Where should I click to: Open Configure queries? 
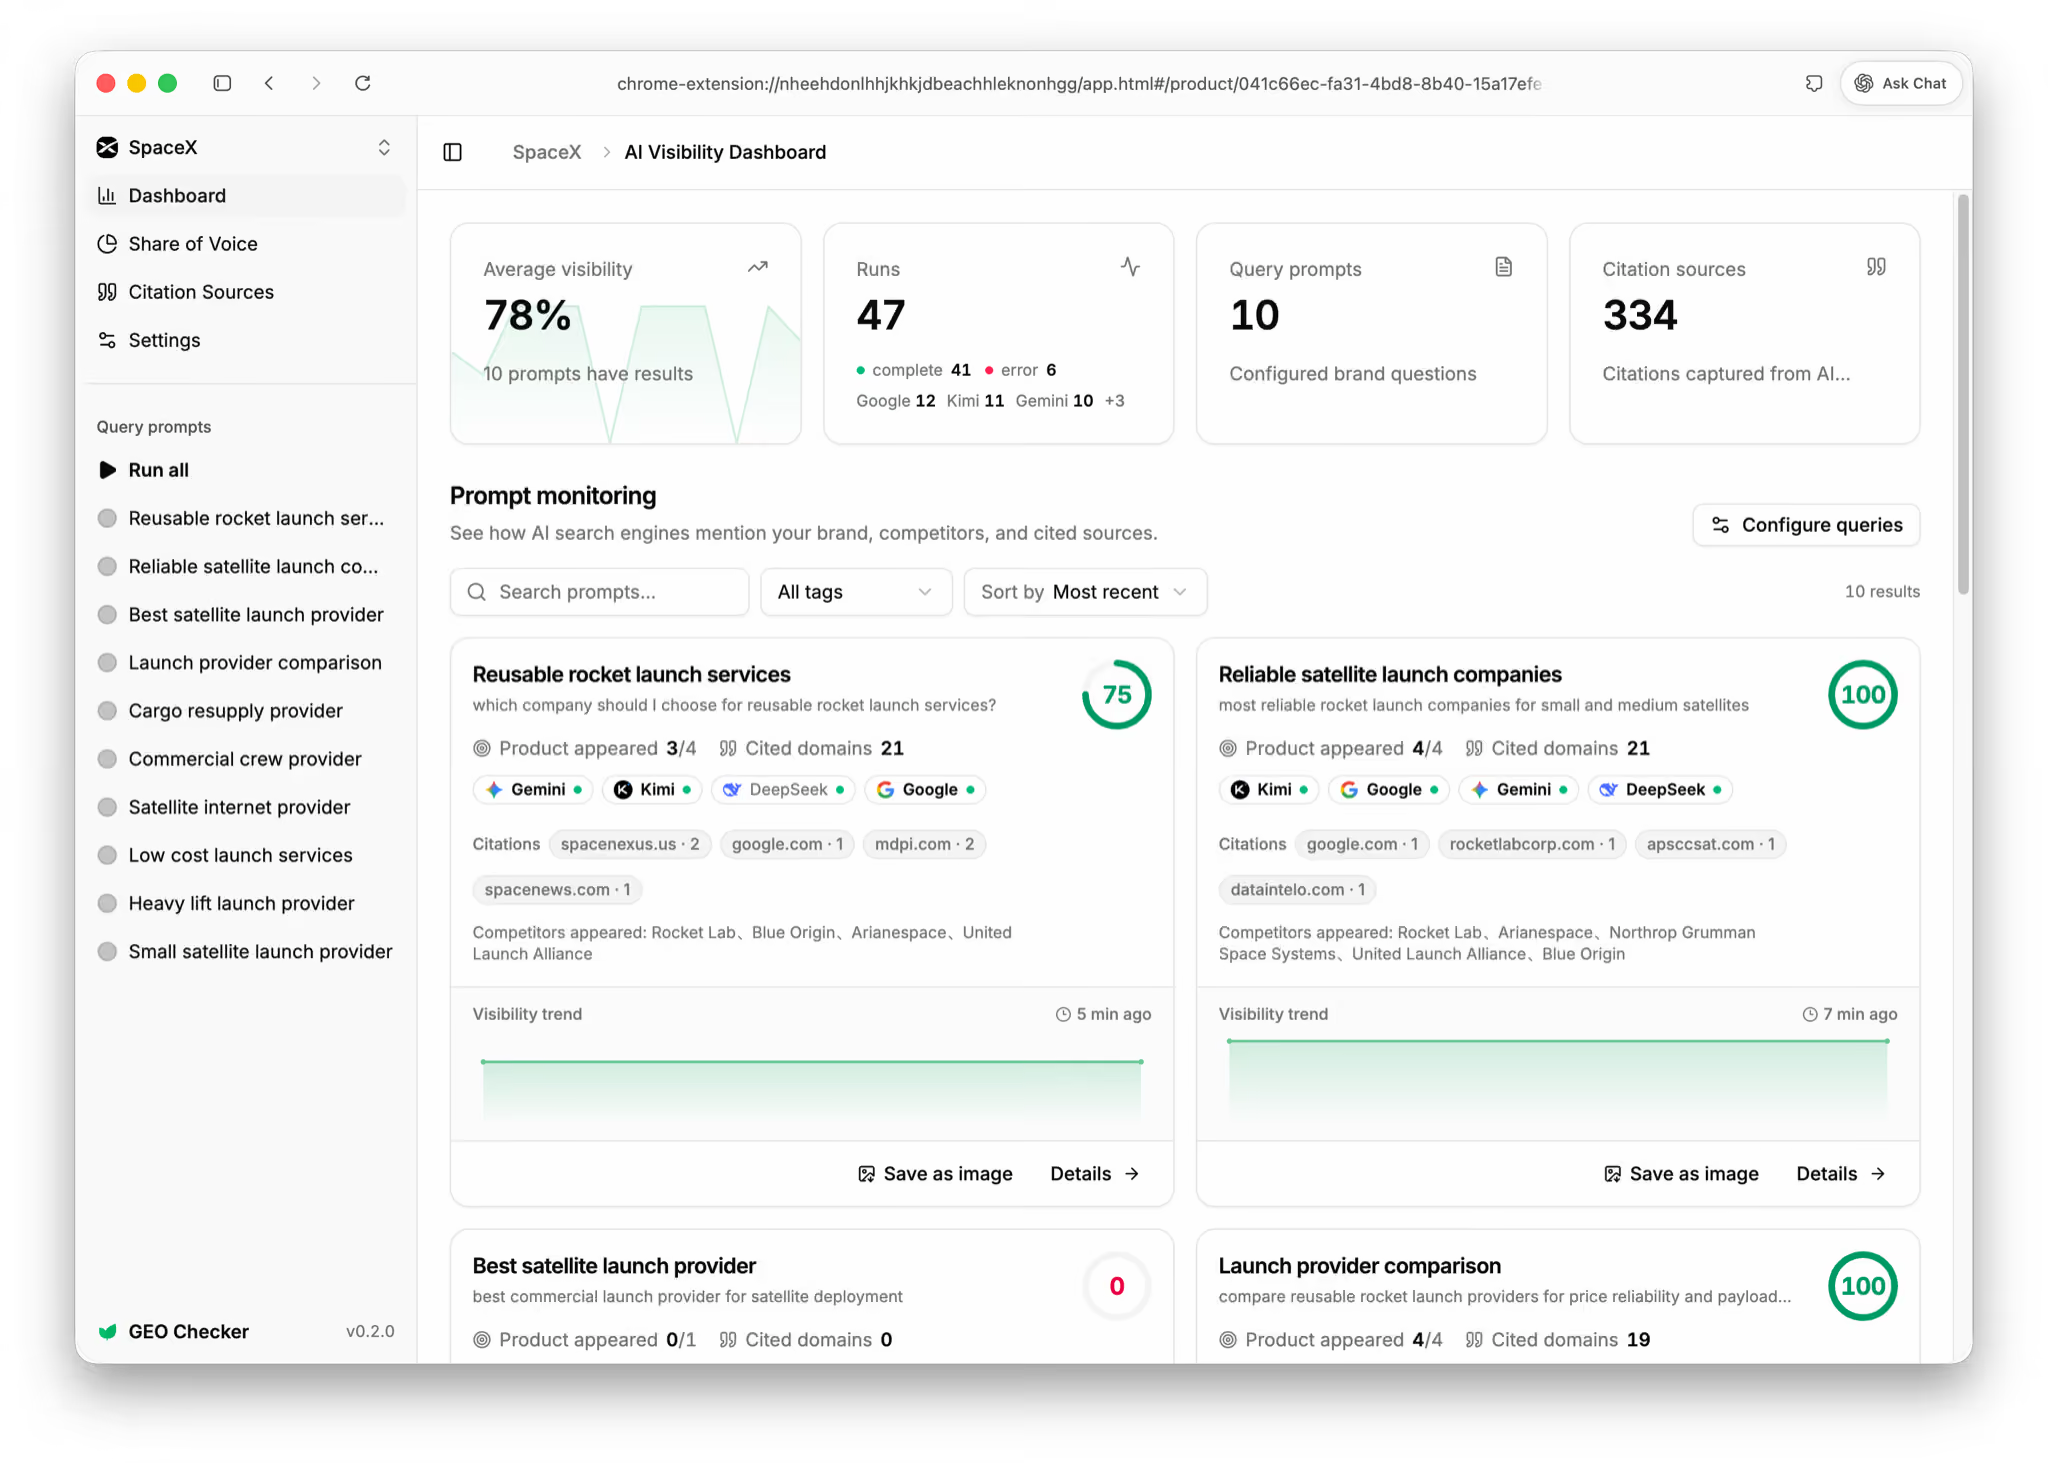point(1806,525)
